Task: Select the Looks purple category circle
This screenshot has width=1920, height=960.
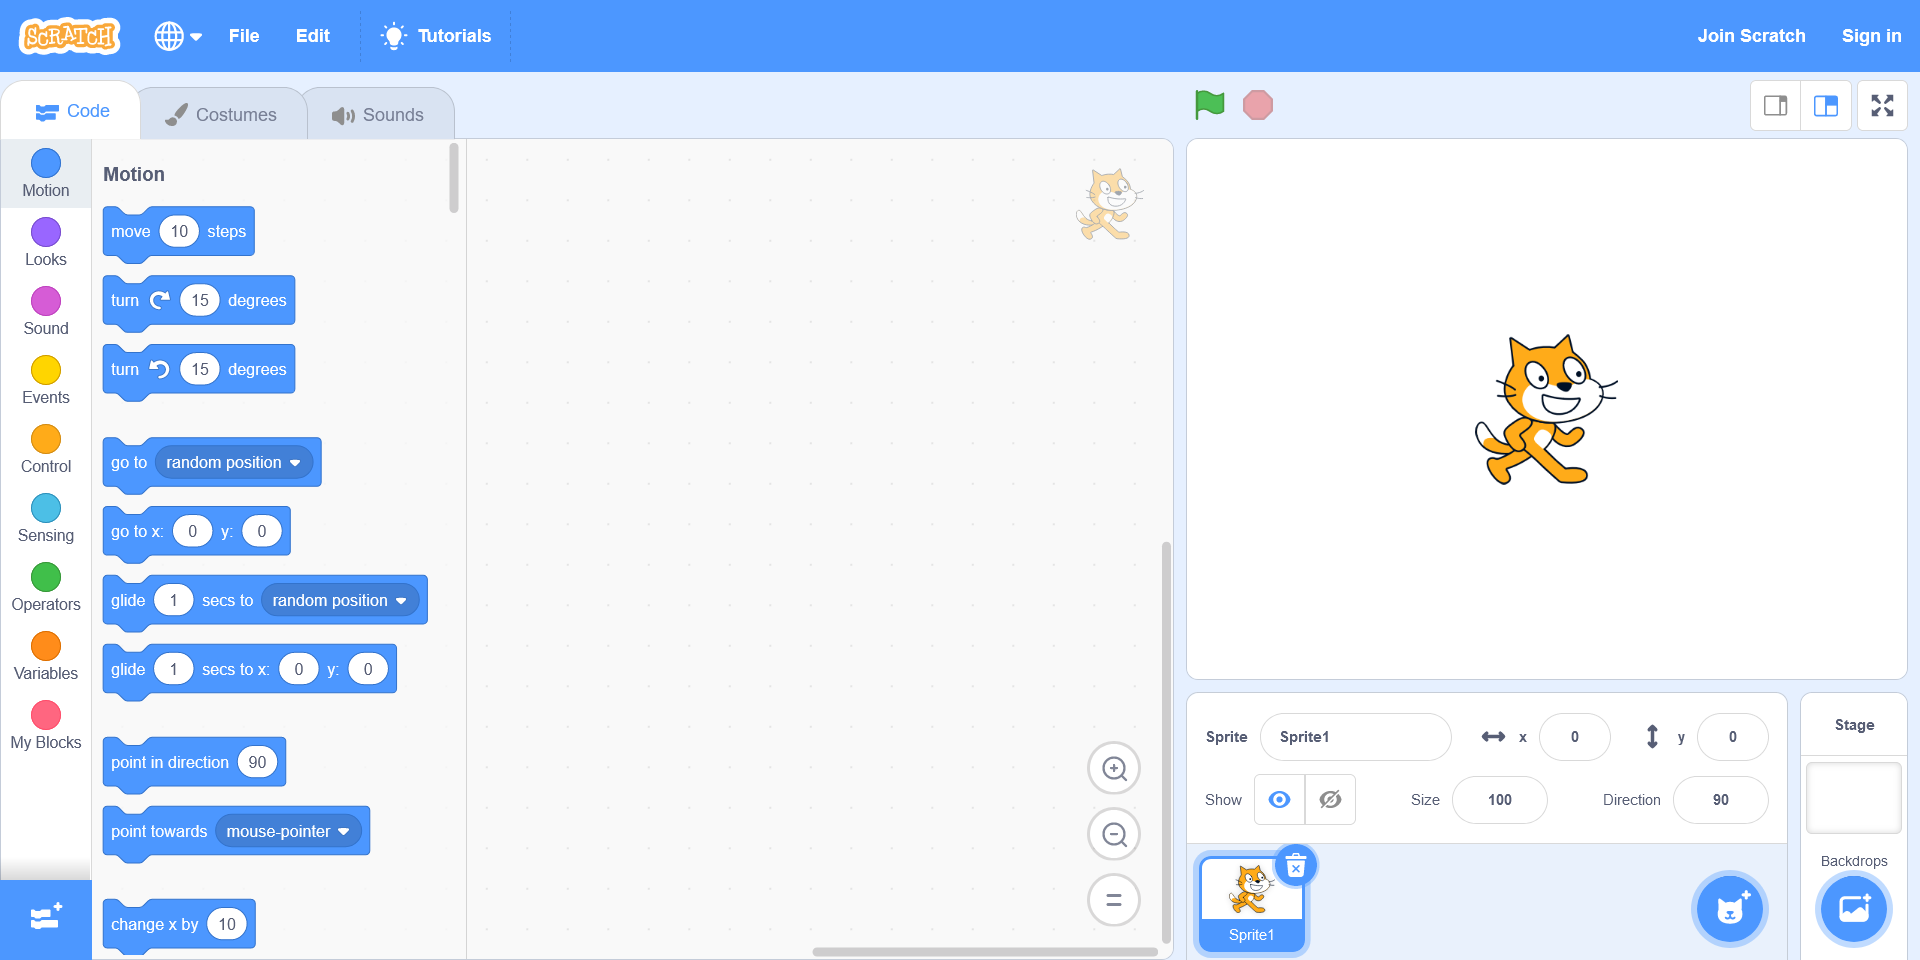Action: point(46,233)
